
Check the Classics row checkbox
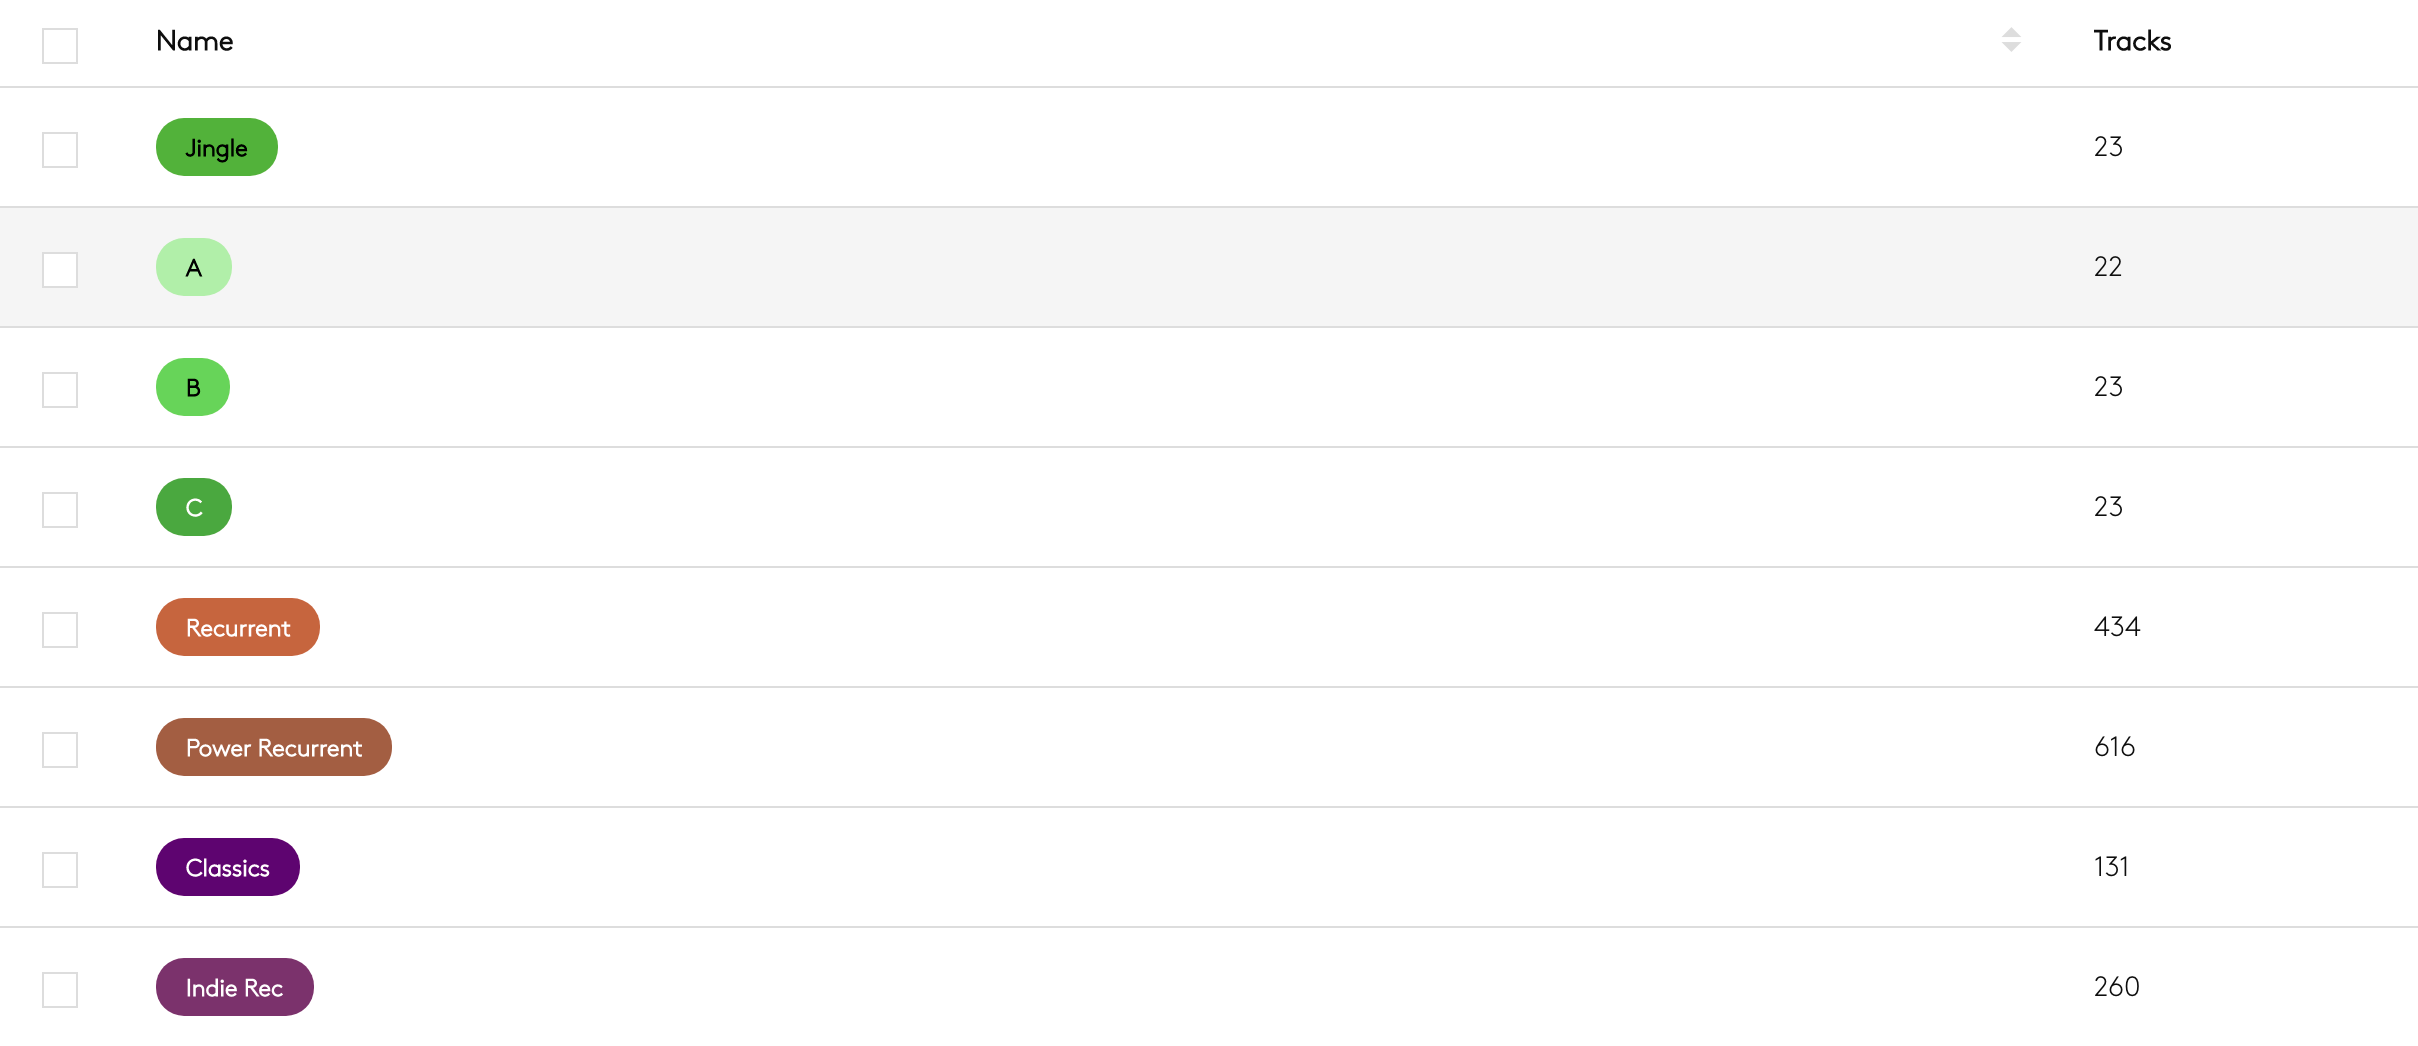coord(60,870)
